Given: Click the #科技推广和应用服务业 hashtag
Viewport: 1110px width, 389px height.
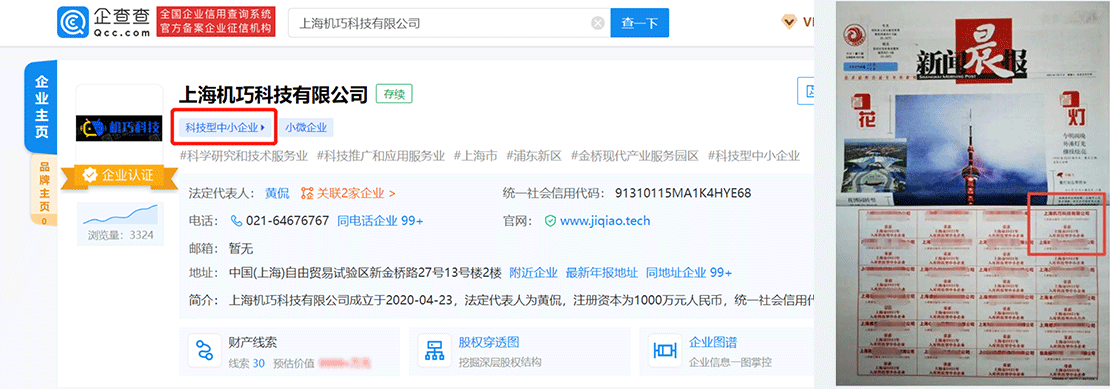Looking at the screenshot, I should [x=381, y=156].
